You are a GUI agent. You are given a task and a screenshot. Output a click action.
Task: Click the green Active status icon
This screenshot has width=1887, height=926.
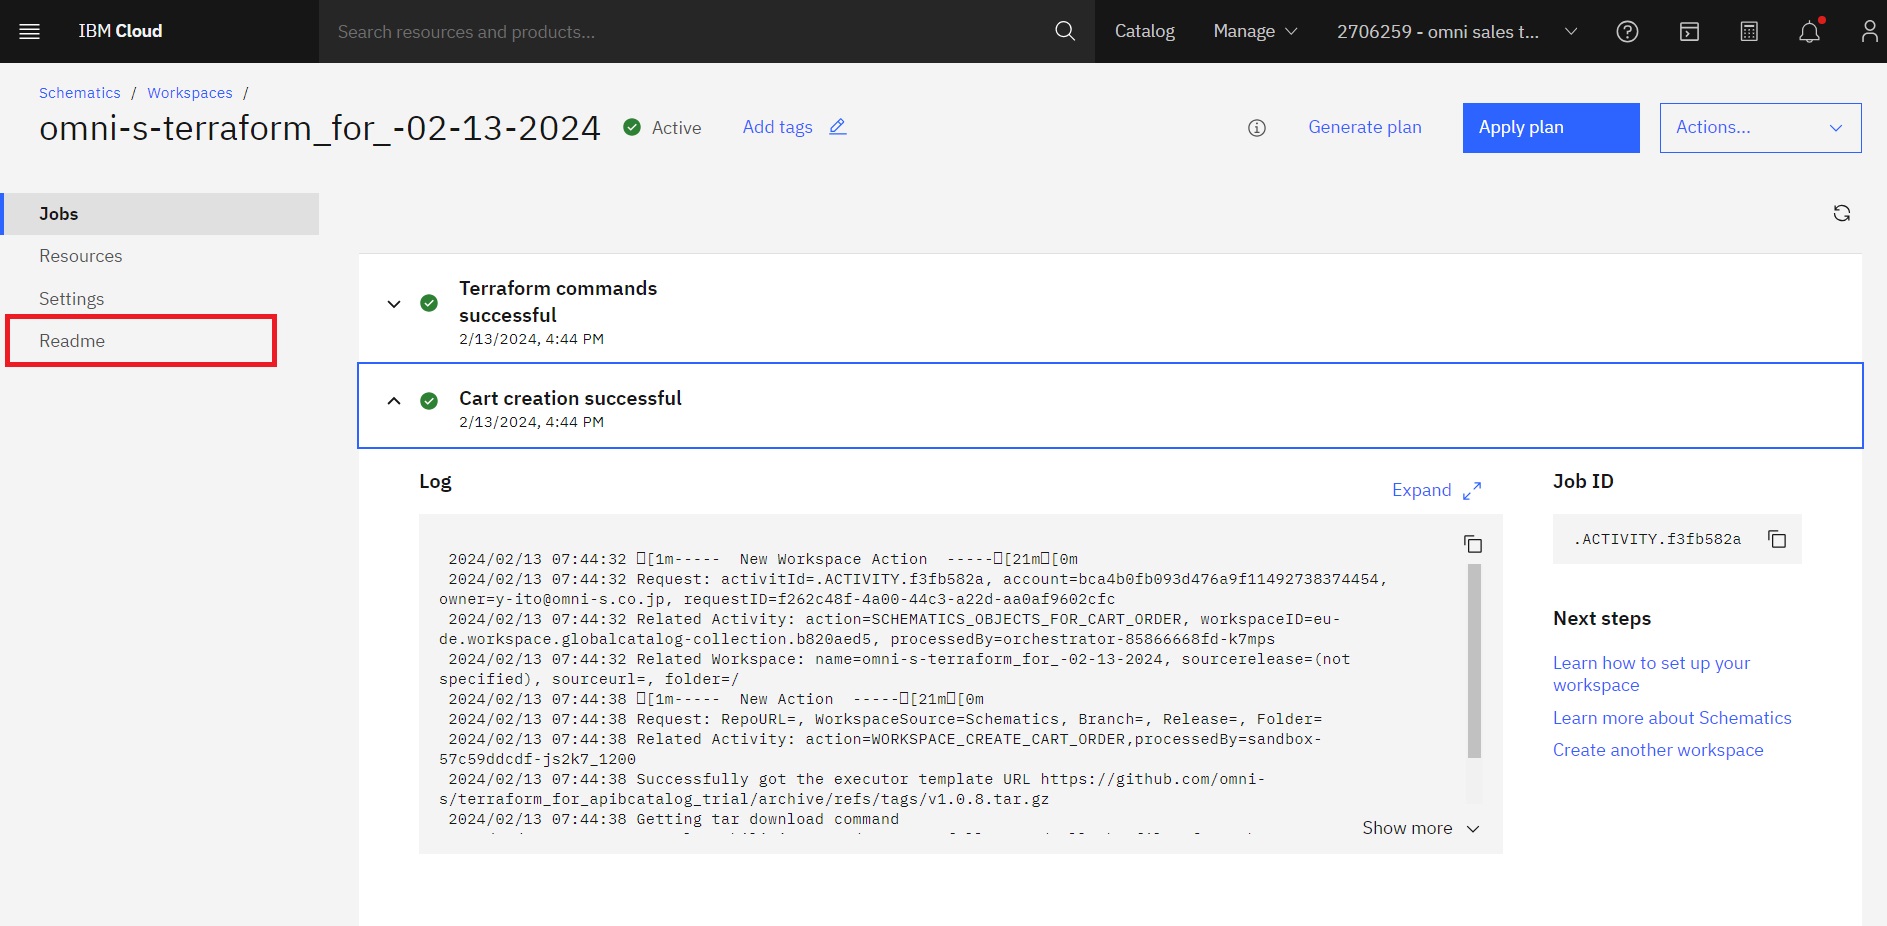(632, 127)
